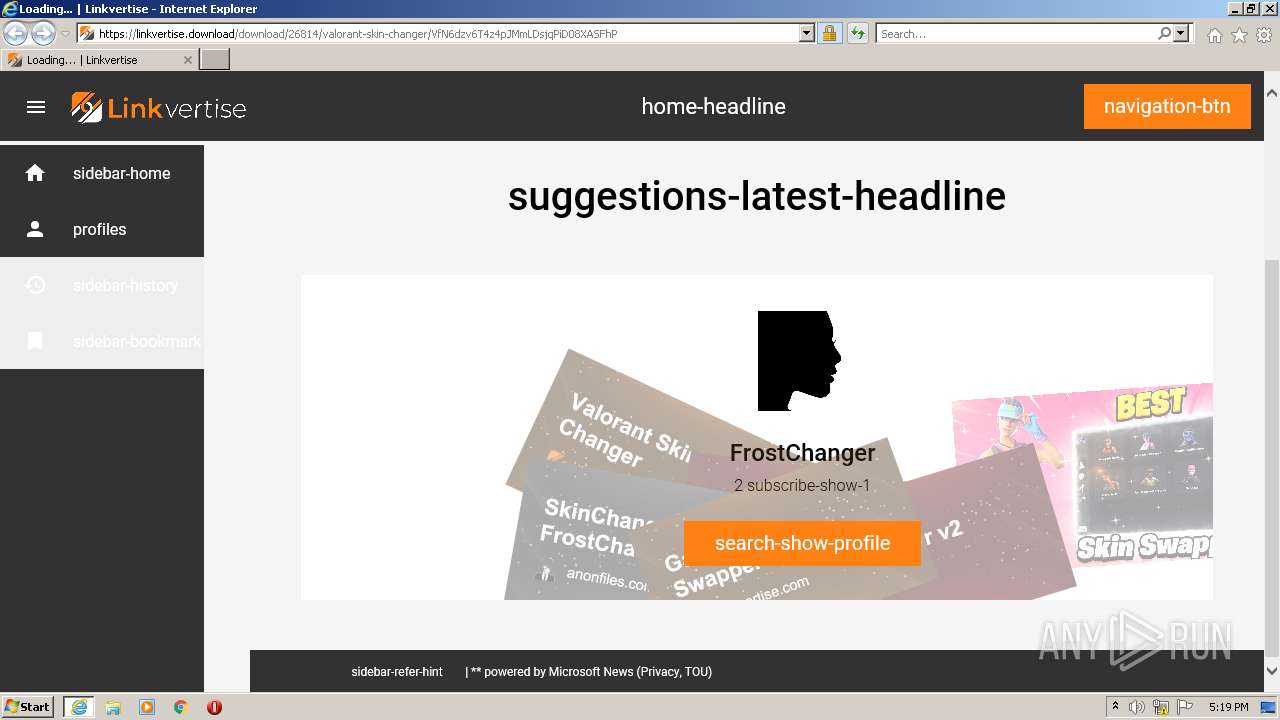This screenshot has width=1280, height=720.
Task: Click the search magnifier icon
Action: tap(1164, 33)
